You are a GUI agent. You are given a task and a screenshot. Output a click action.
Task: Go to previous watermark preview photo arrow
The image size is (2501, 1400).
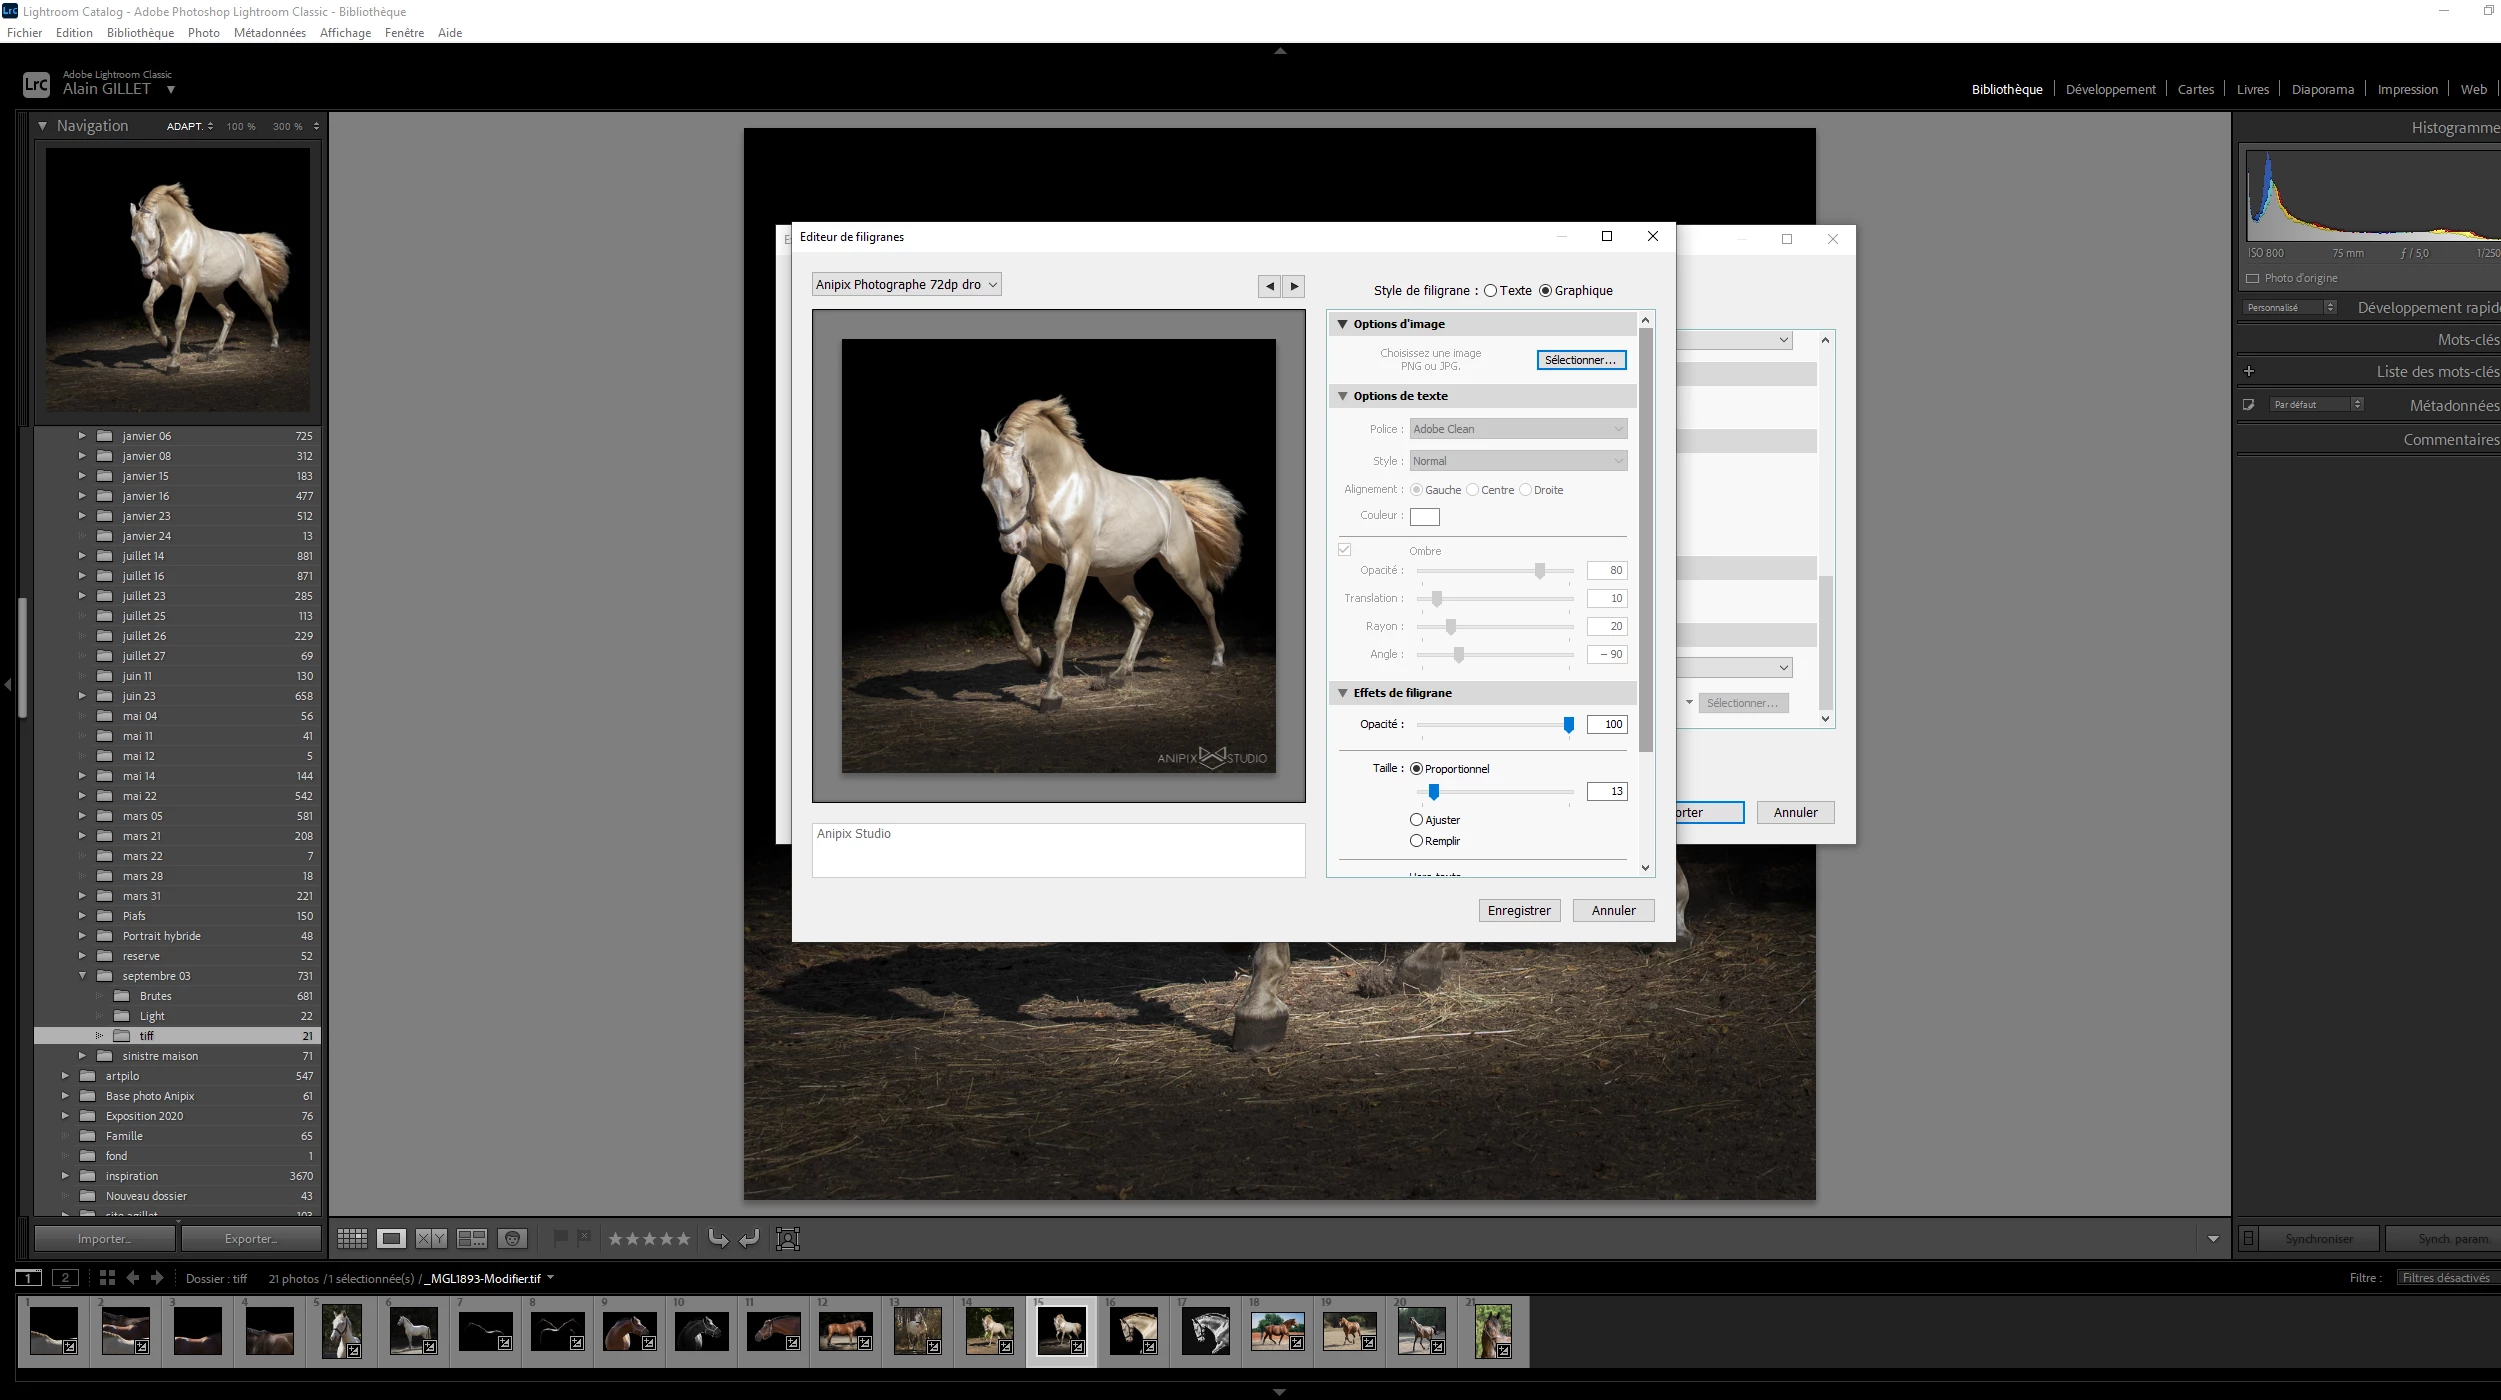[1269, 286]
